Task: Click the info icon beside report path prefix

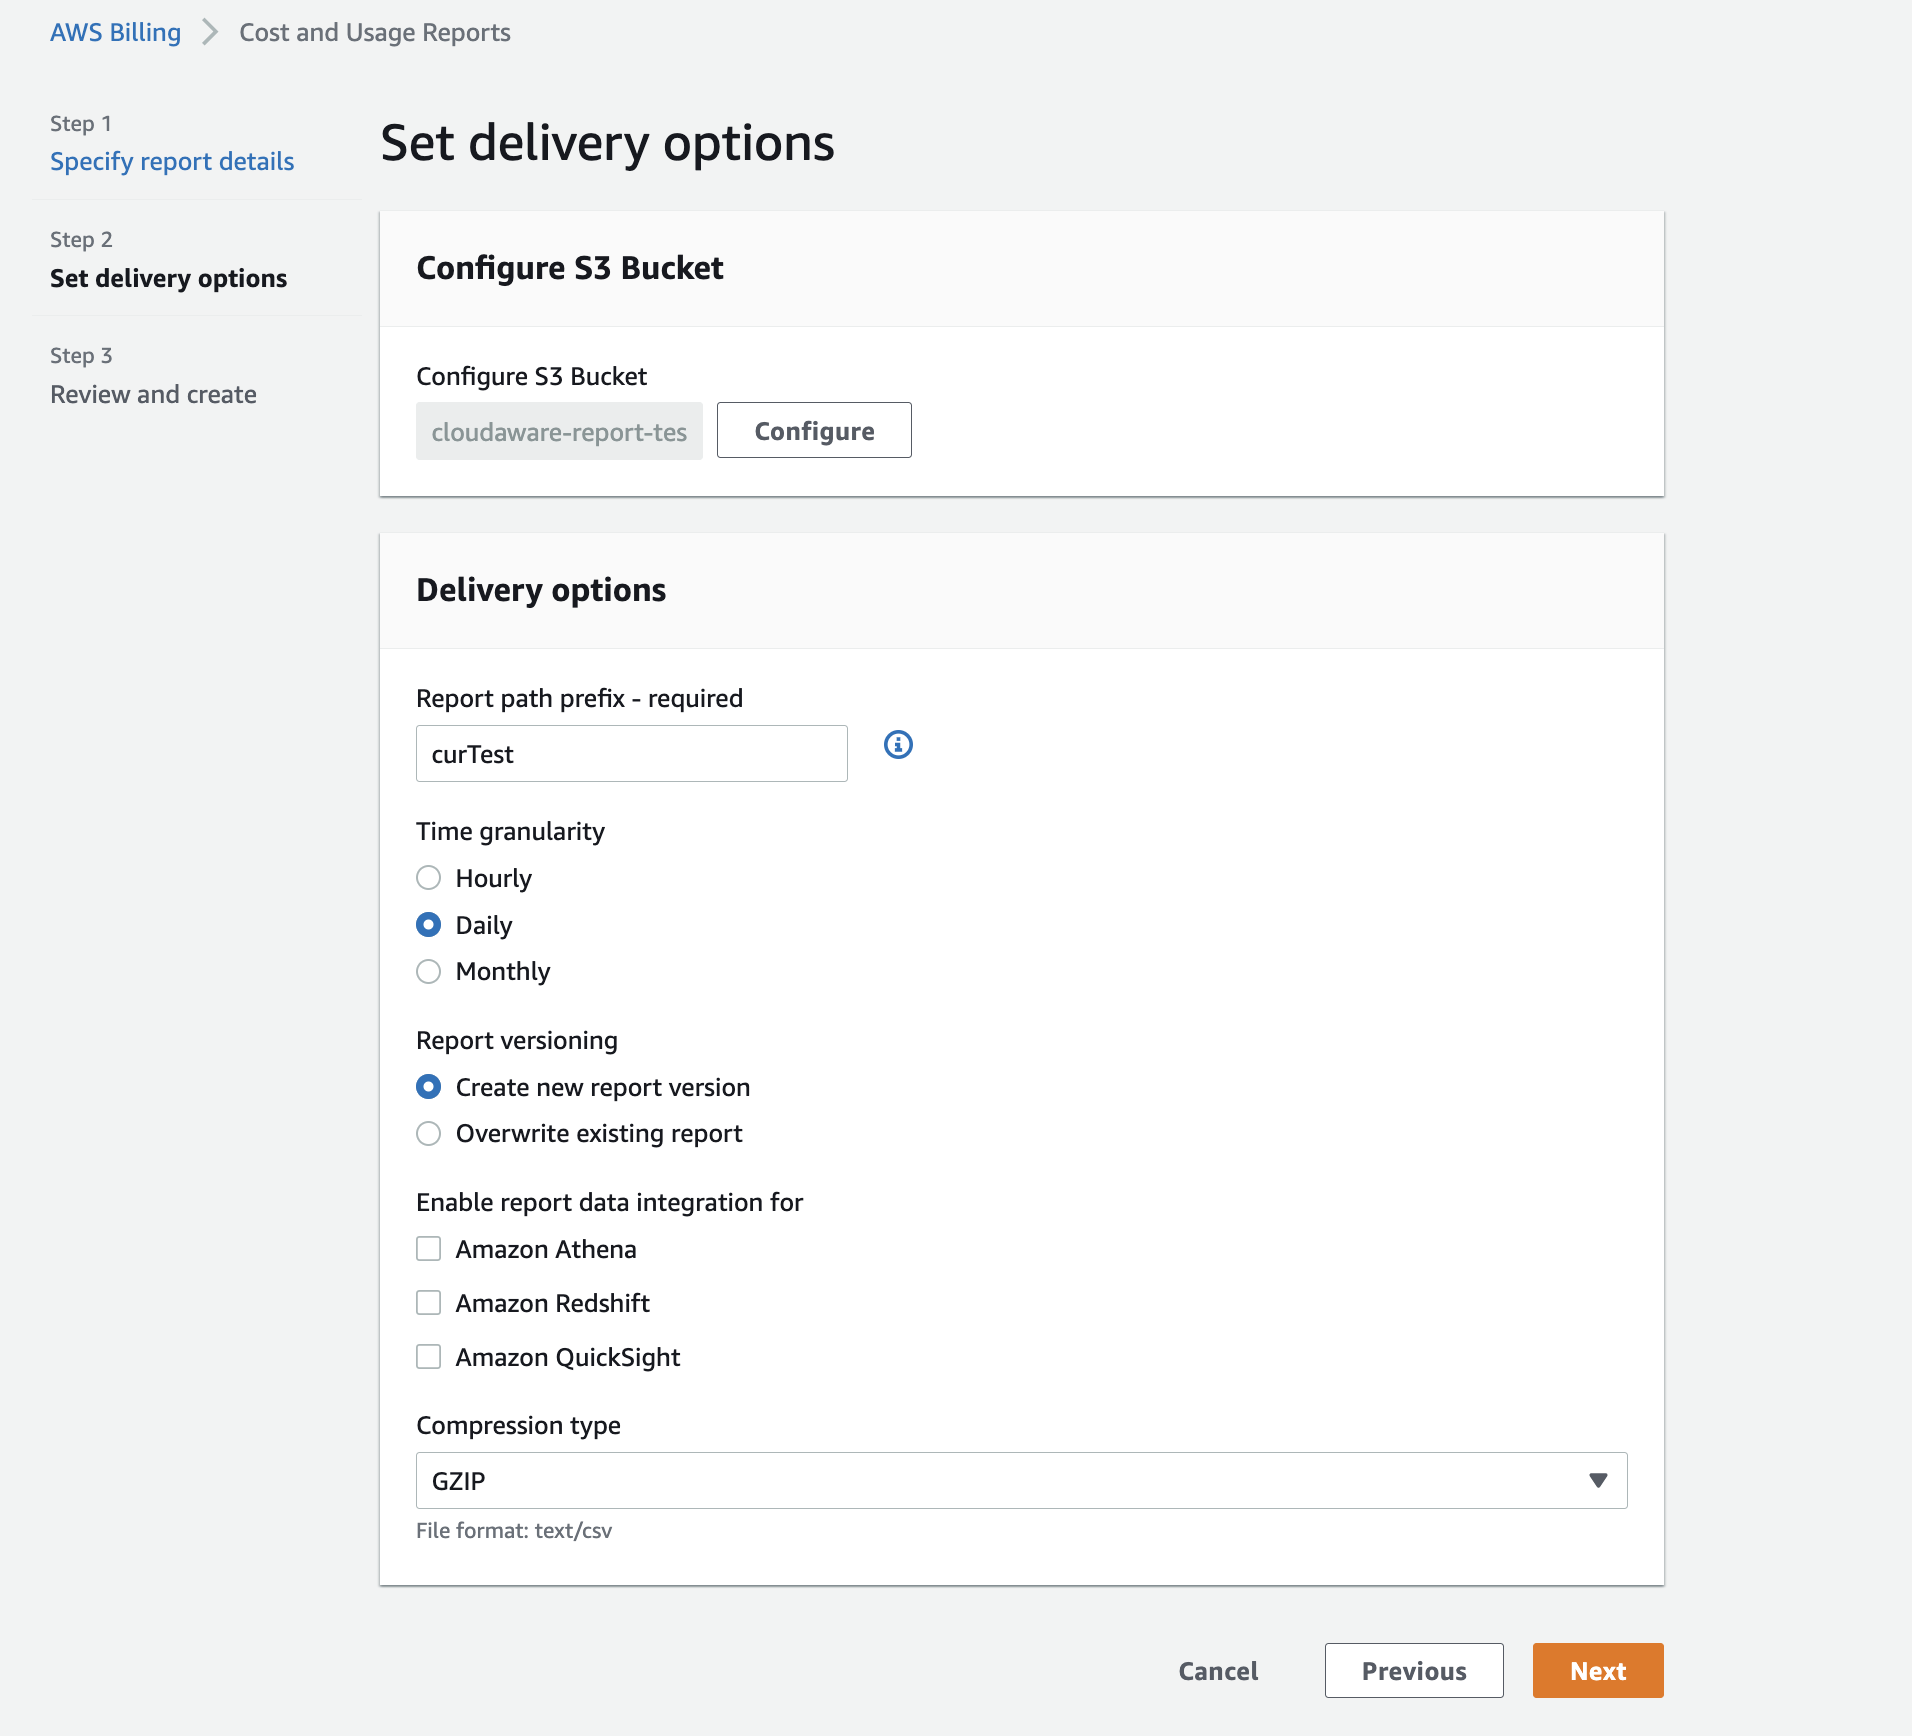Action: pyautogui.click(x=898, y=745)
